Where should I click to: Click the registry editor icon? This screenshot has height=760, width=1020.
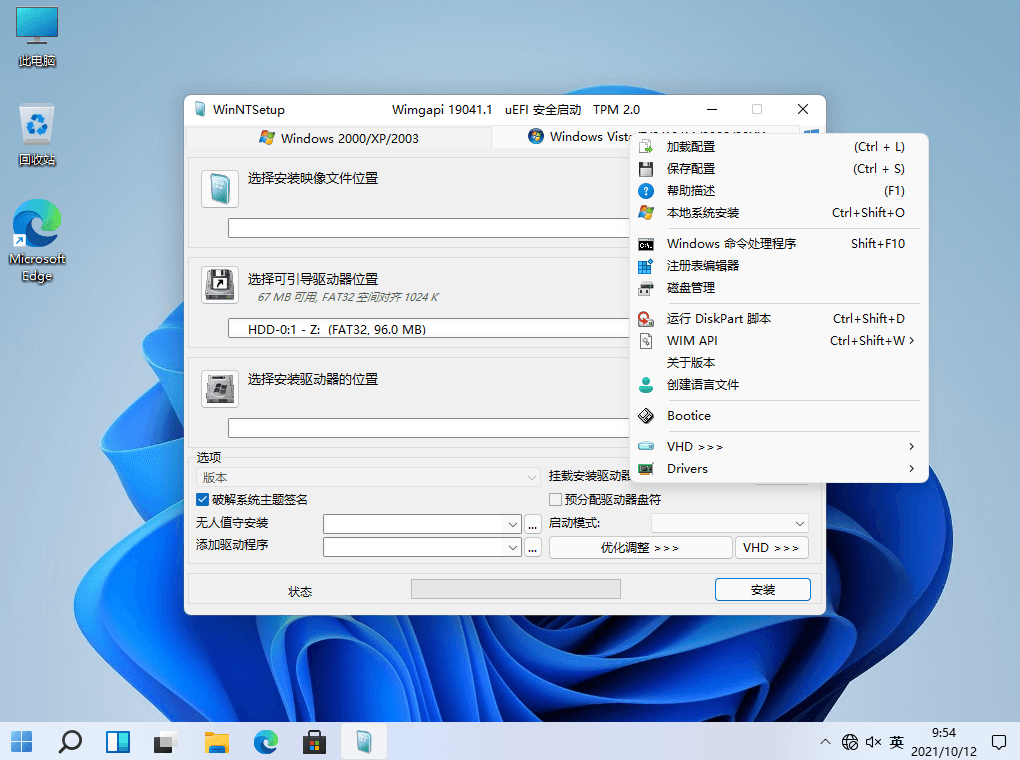point(646,266)
